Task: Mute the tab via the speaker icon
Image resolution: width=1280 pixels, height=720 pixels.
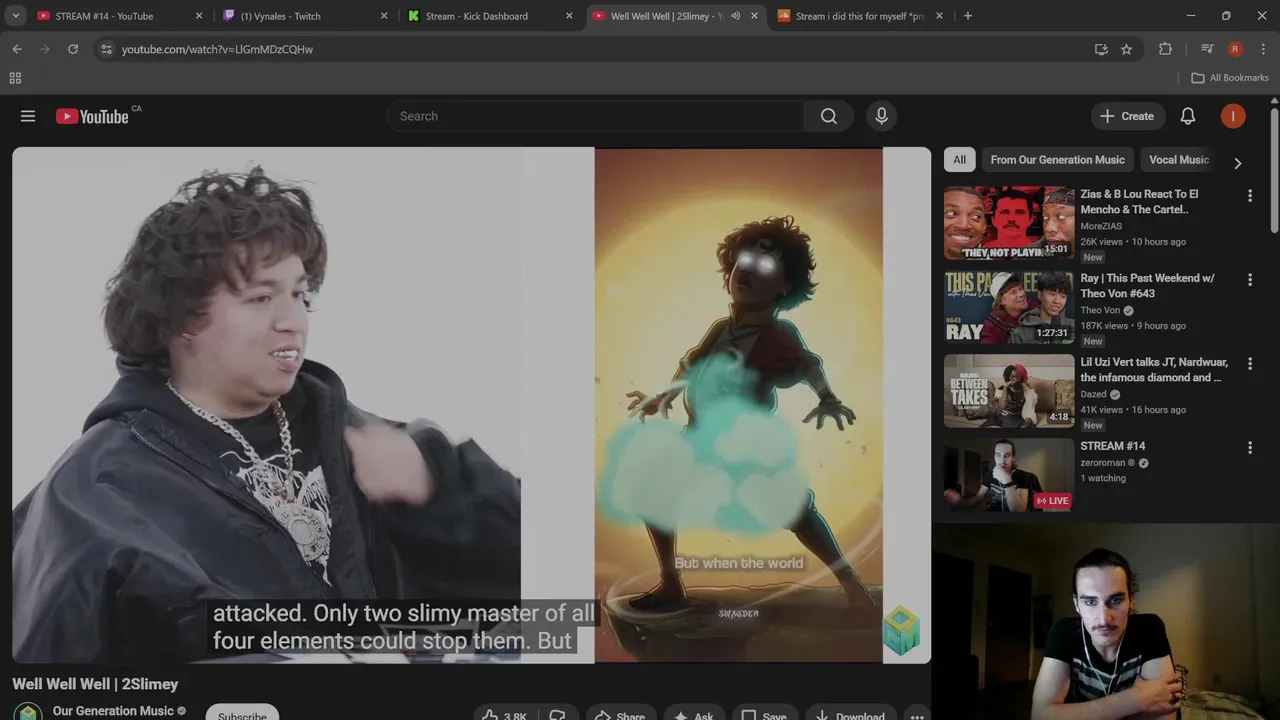Action: tap(735, 16)
